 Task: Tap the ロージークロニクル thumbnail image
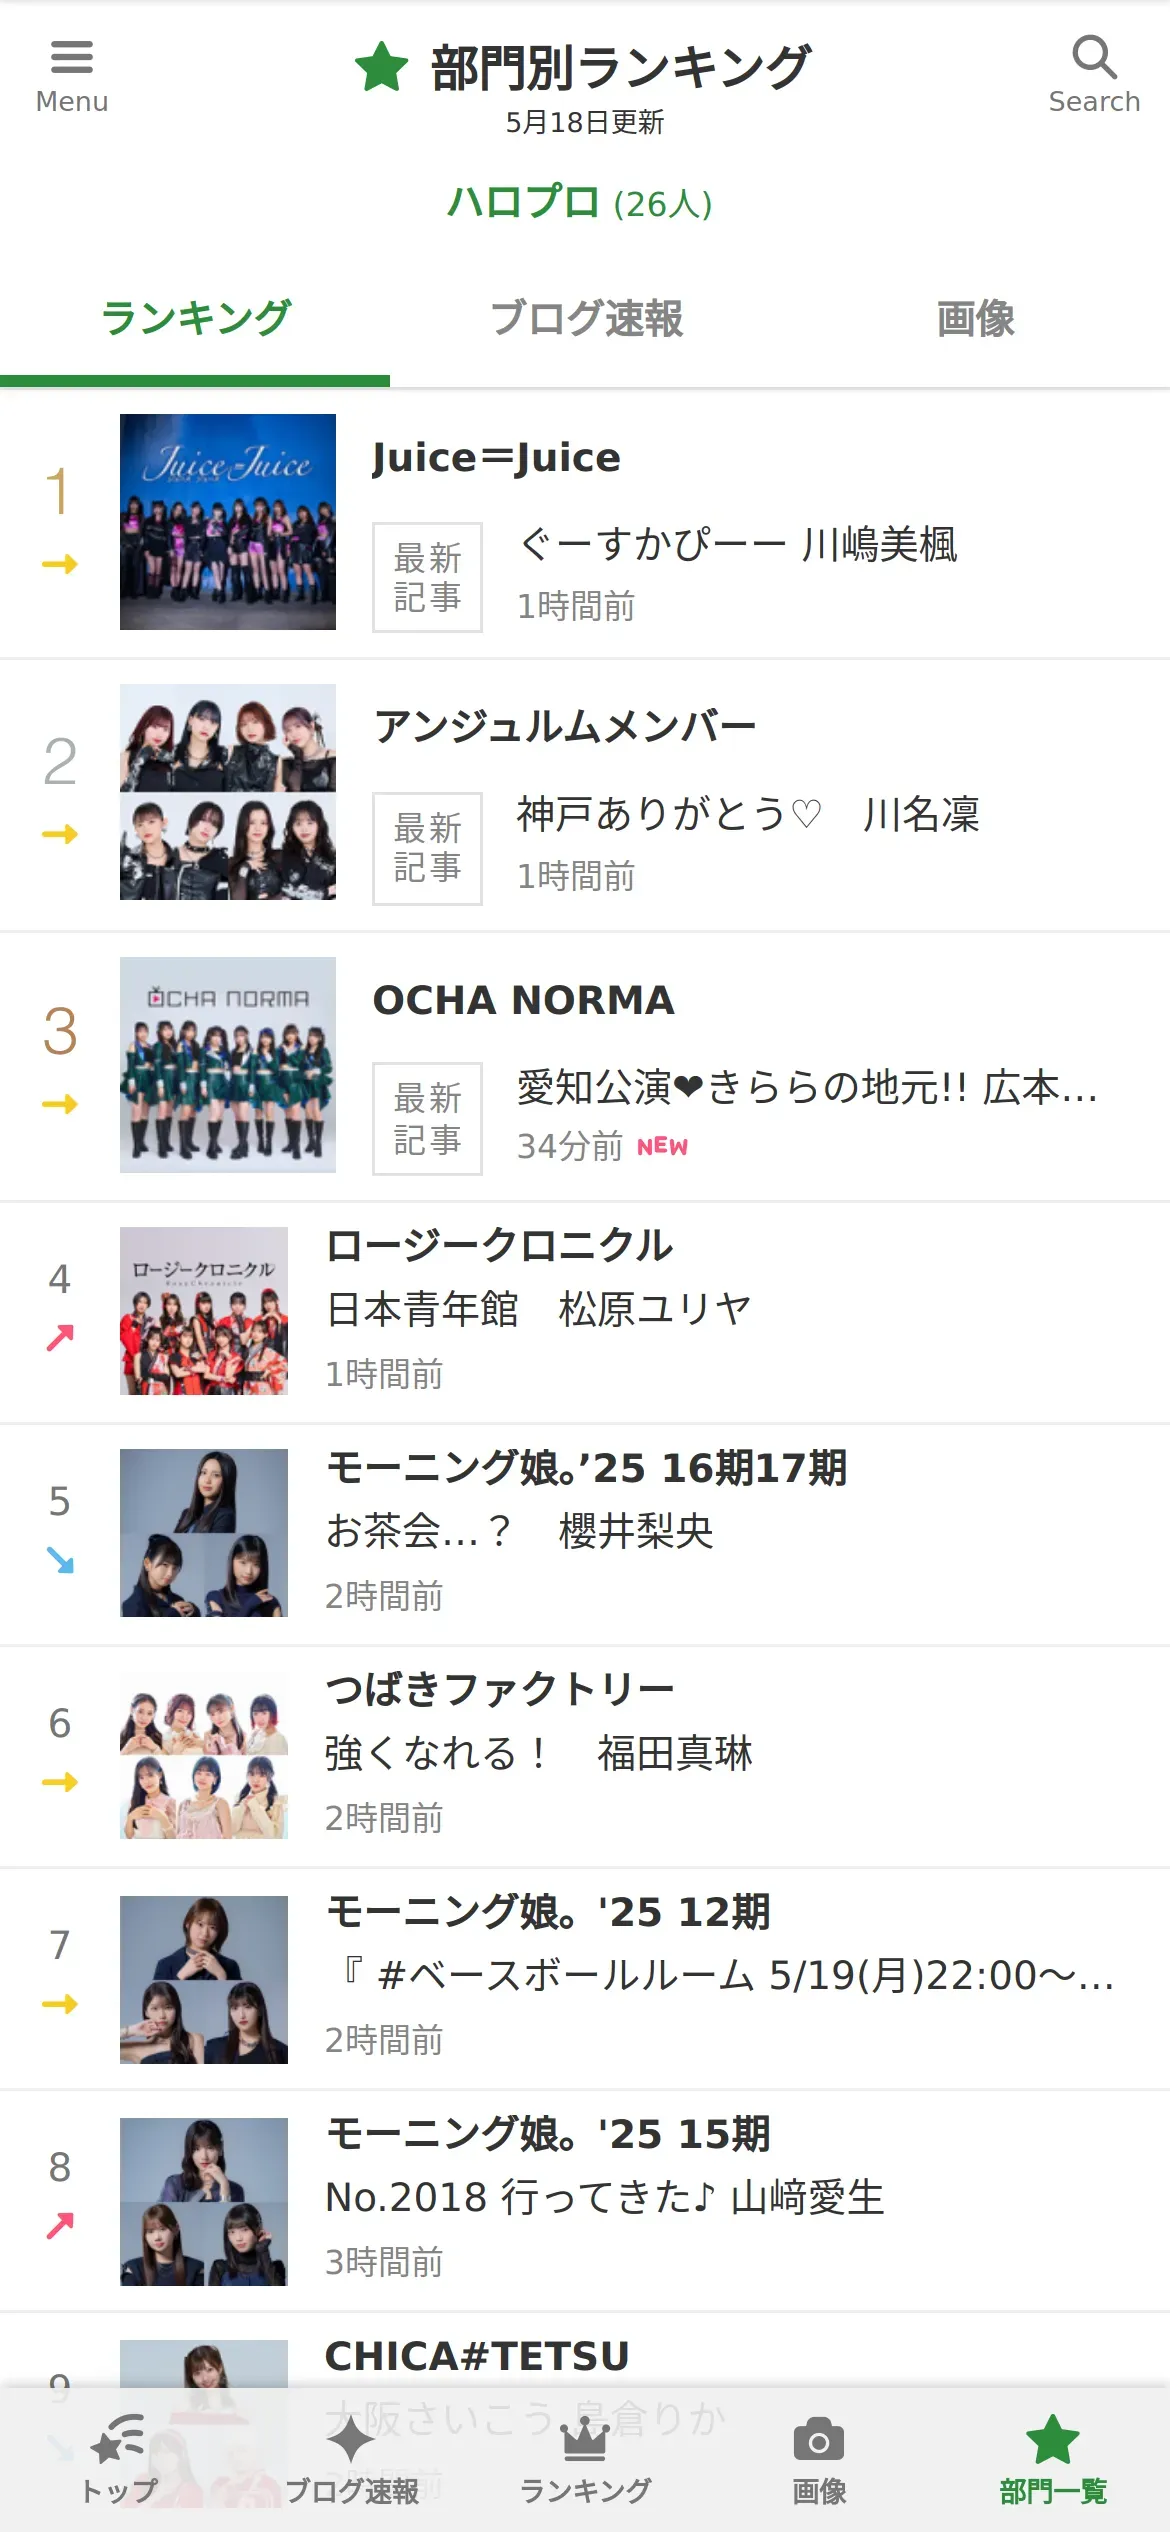point(204,1311)
